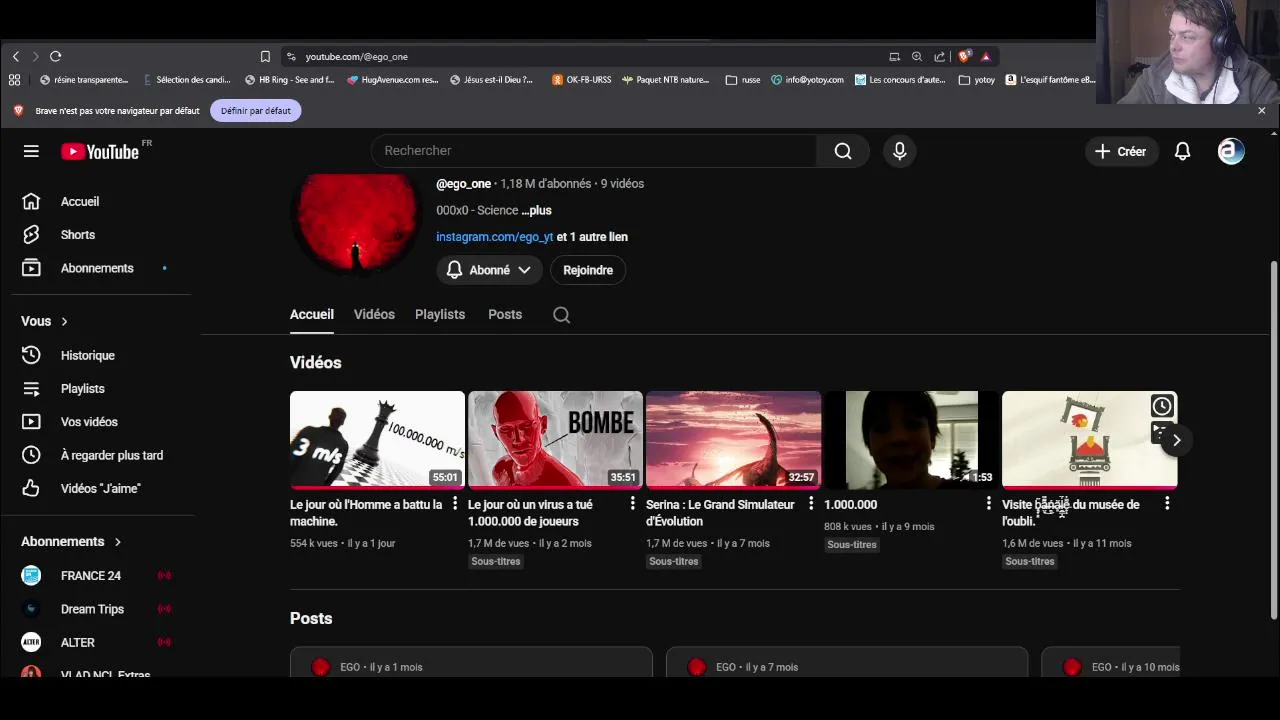Open the notifications bell in the header
The image size is (1280, 720).
(x=1182, y=151)
